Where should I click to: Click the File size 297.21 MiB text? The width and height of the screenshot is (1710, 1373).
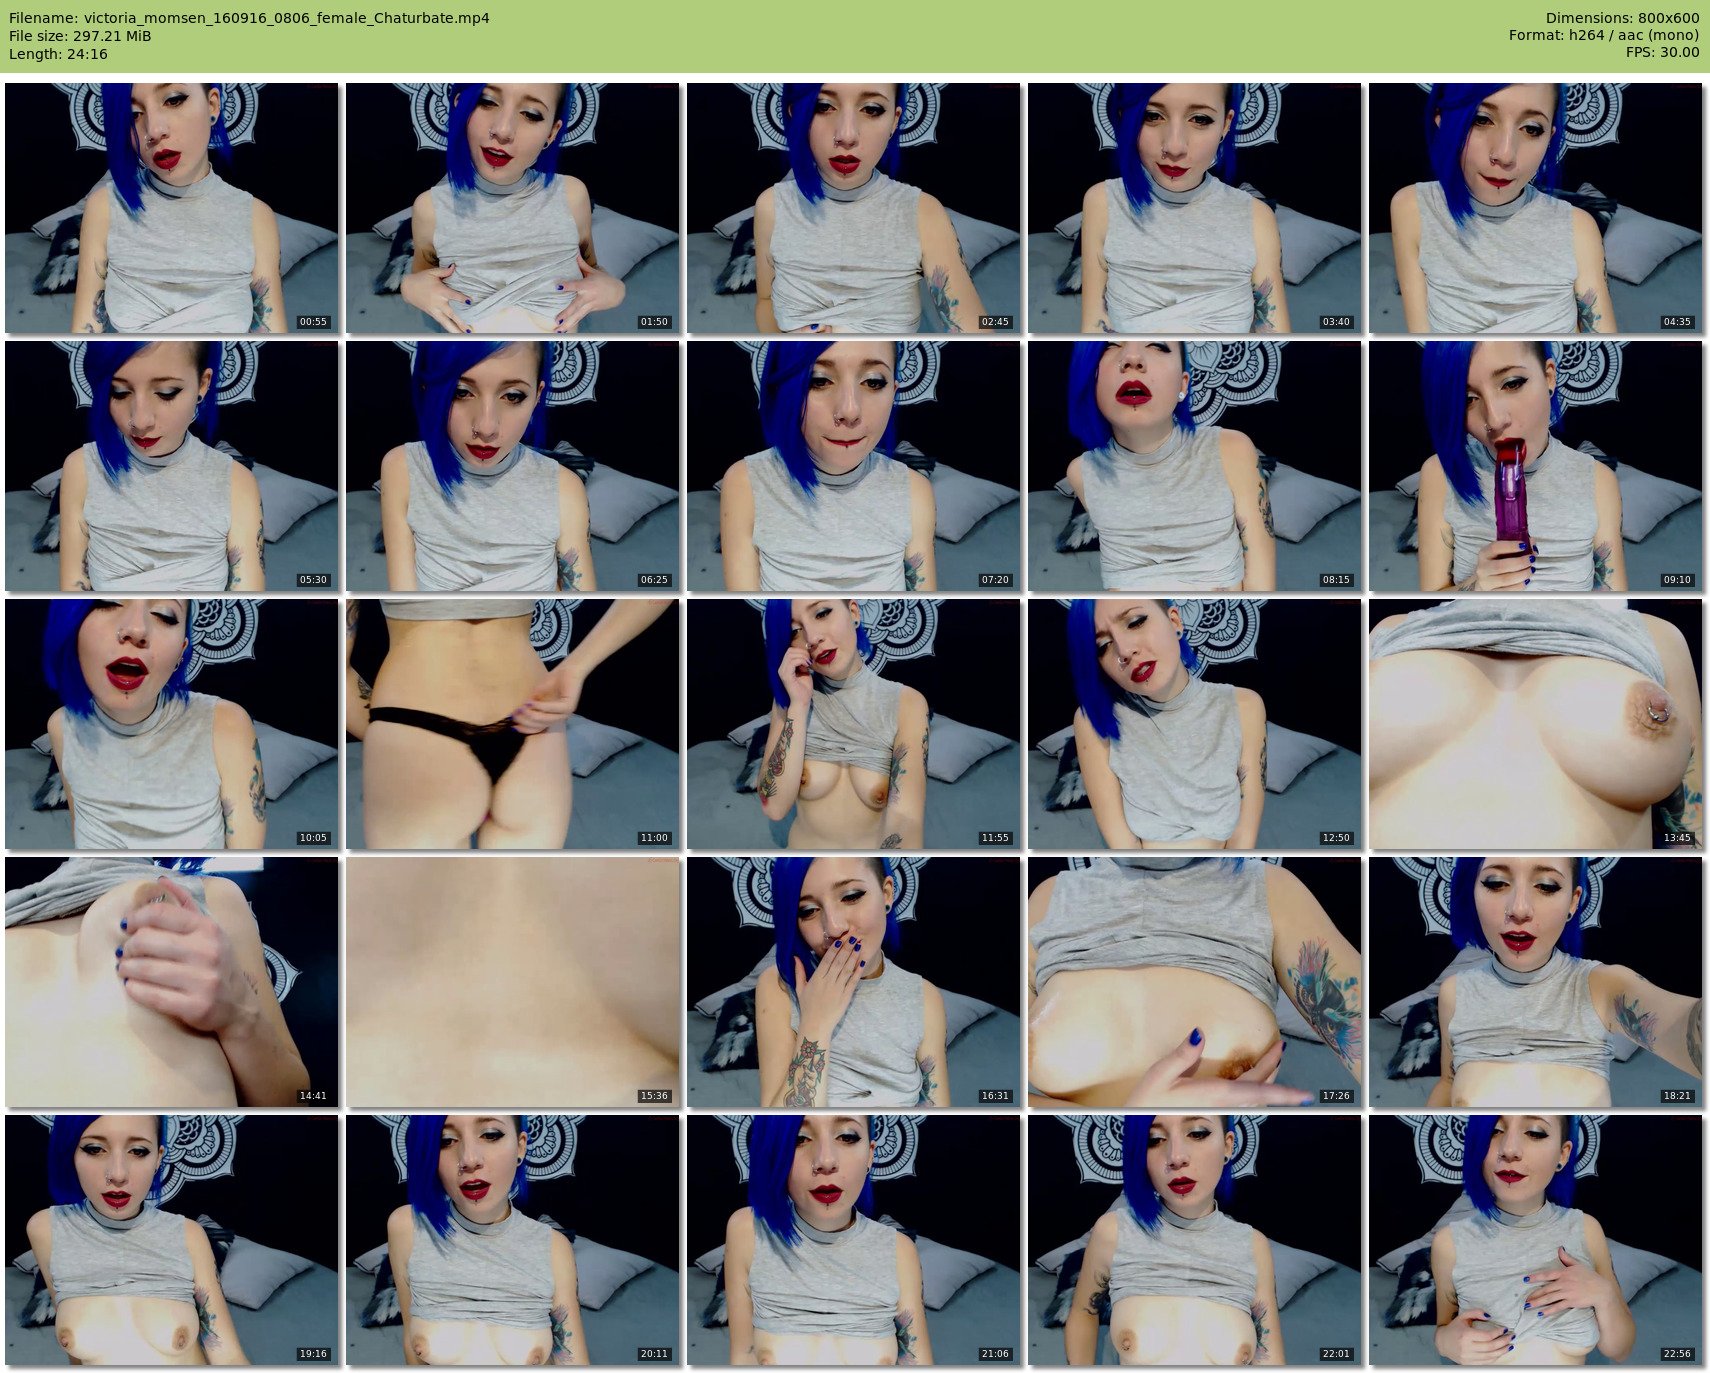[80, 36]
